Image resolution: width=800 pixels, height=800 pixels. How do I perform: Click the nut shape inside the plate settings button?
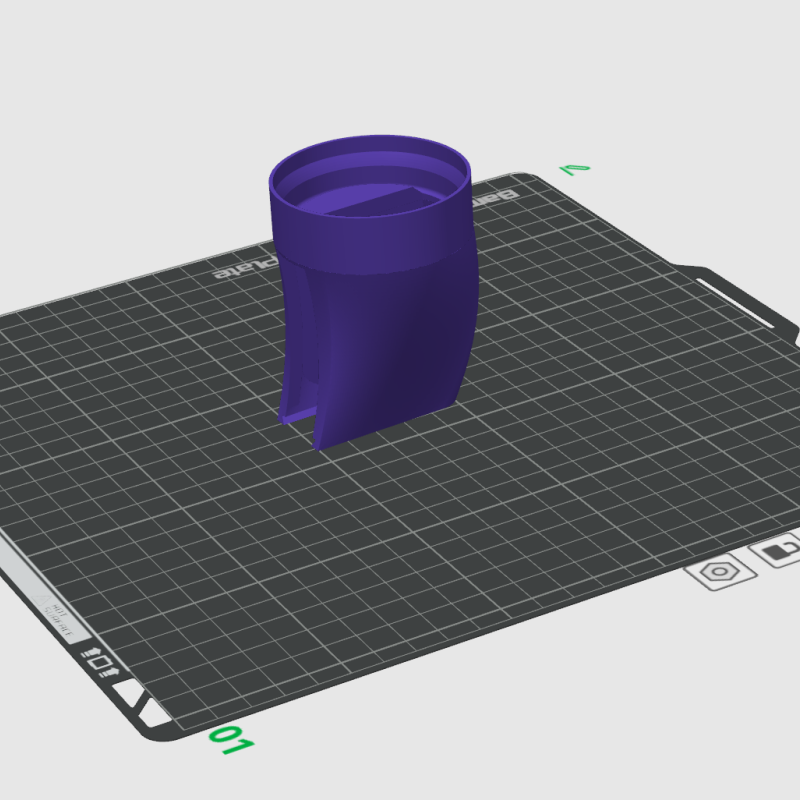[720, 571]
